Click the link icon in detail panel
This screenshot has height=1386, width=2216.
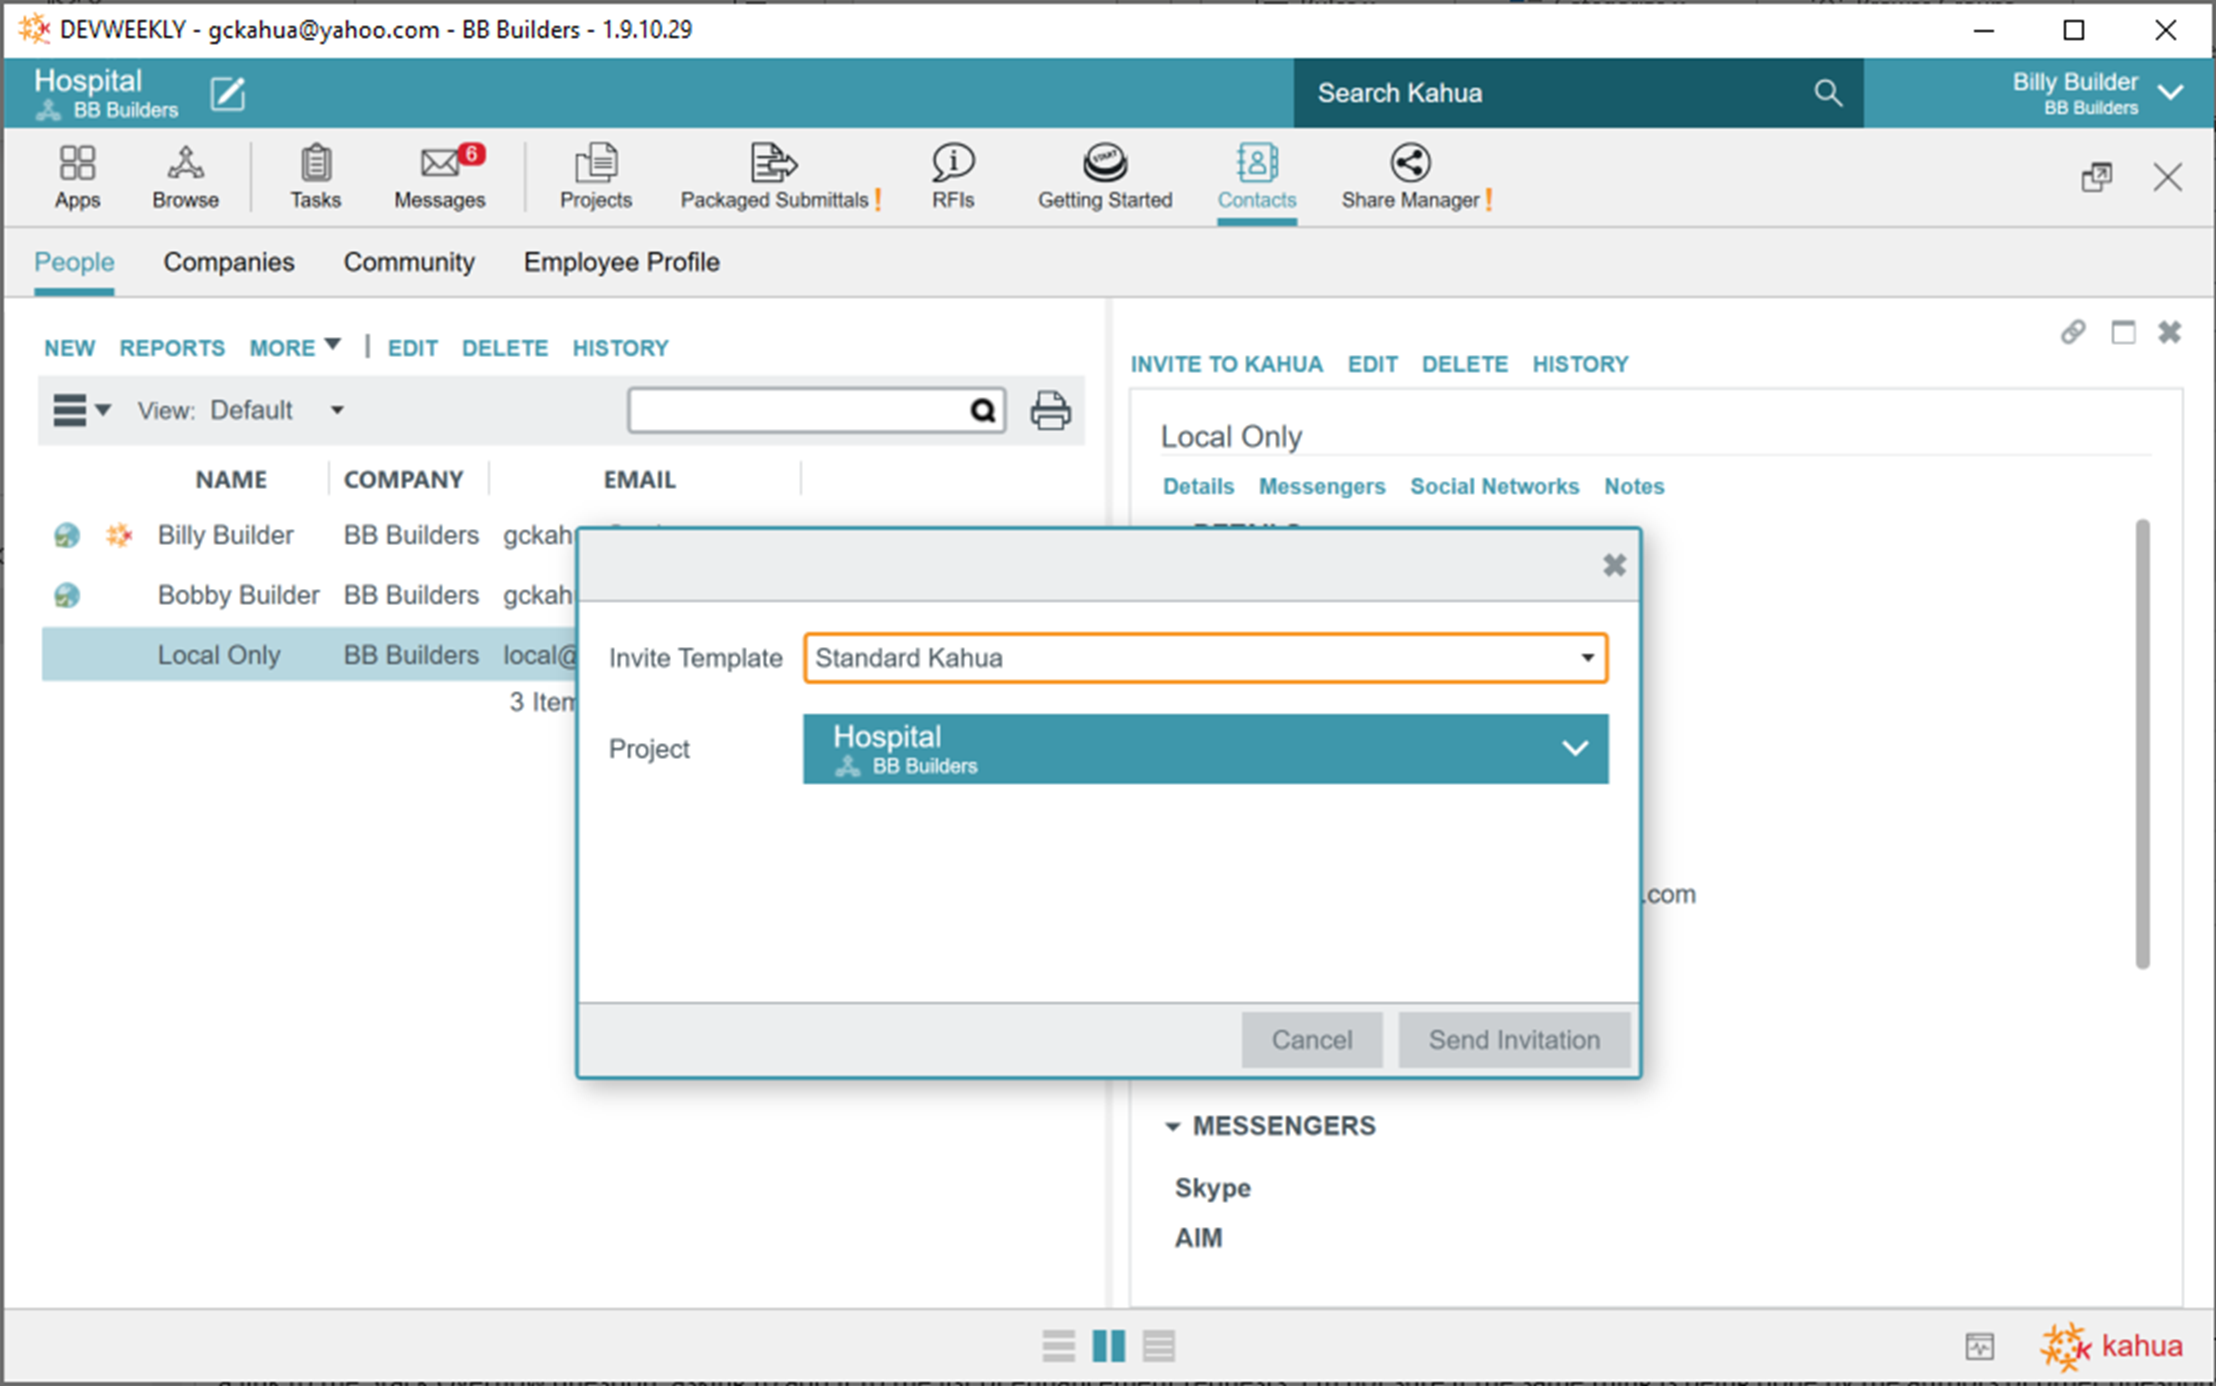pos(2073,332)
